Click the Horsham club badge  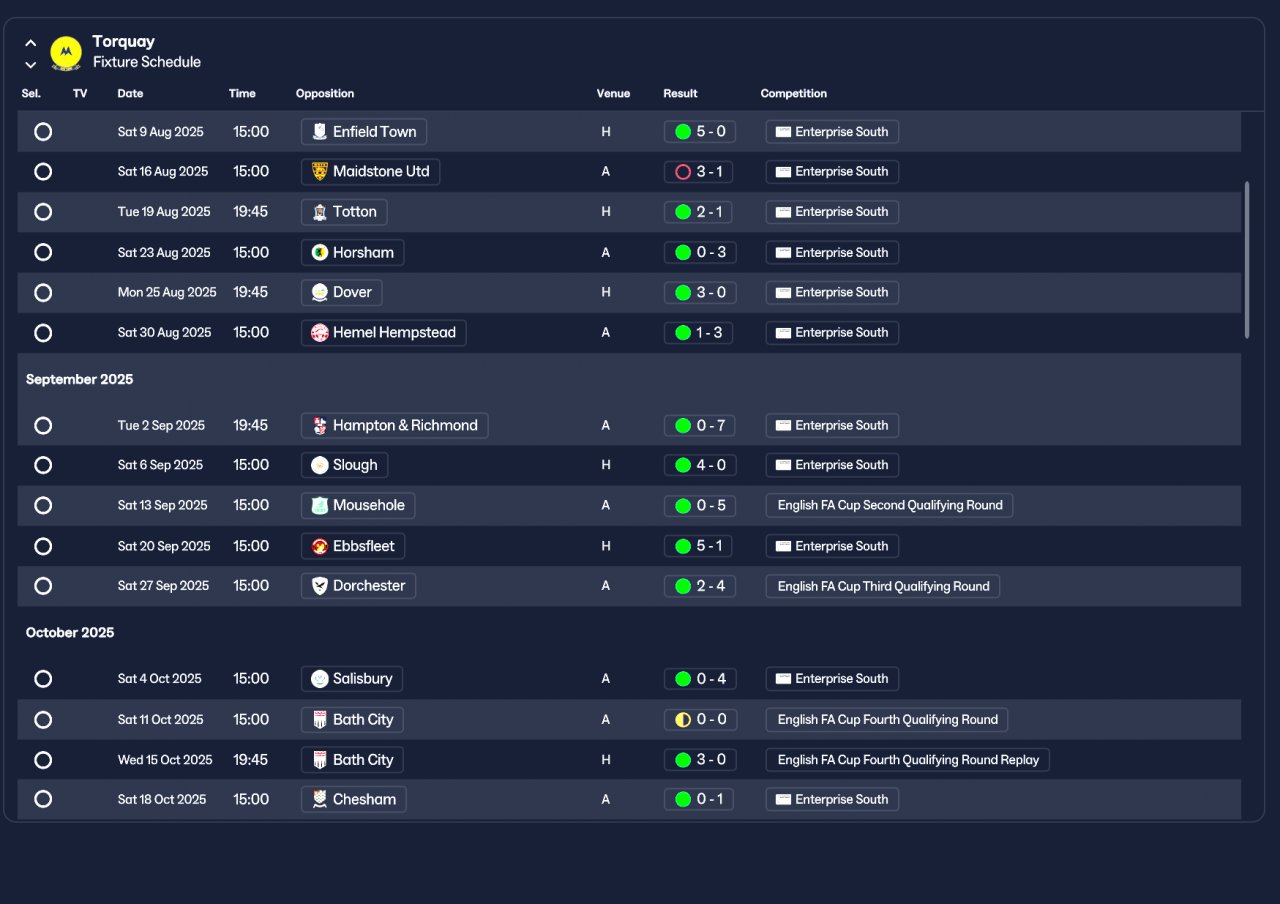(319, 252)
